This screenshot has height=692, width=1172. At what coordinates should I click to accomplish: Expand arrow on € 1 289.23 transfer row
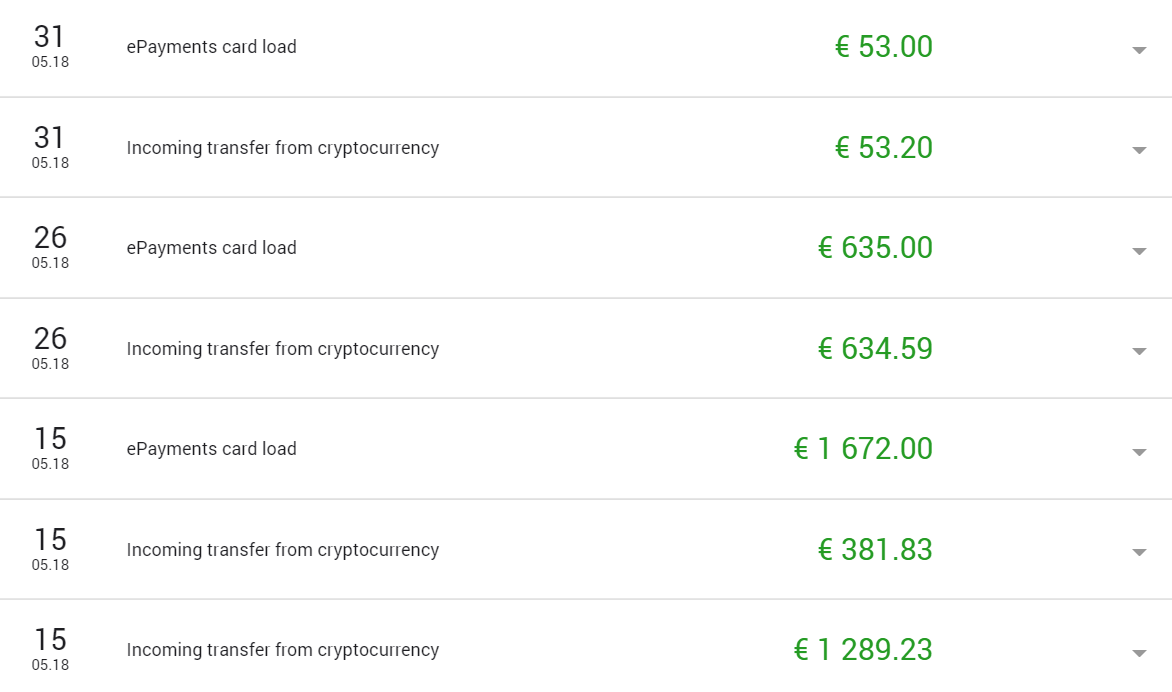(x=1139, y=653)
